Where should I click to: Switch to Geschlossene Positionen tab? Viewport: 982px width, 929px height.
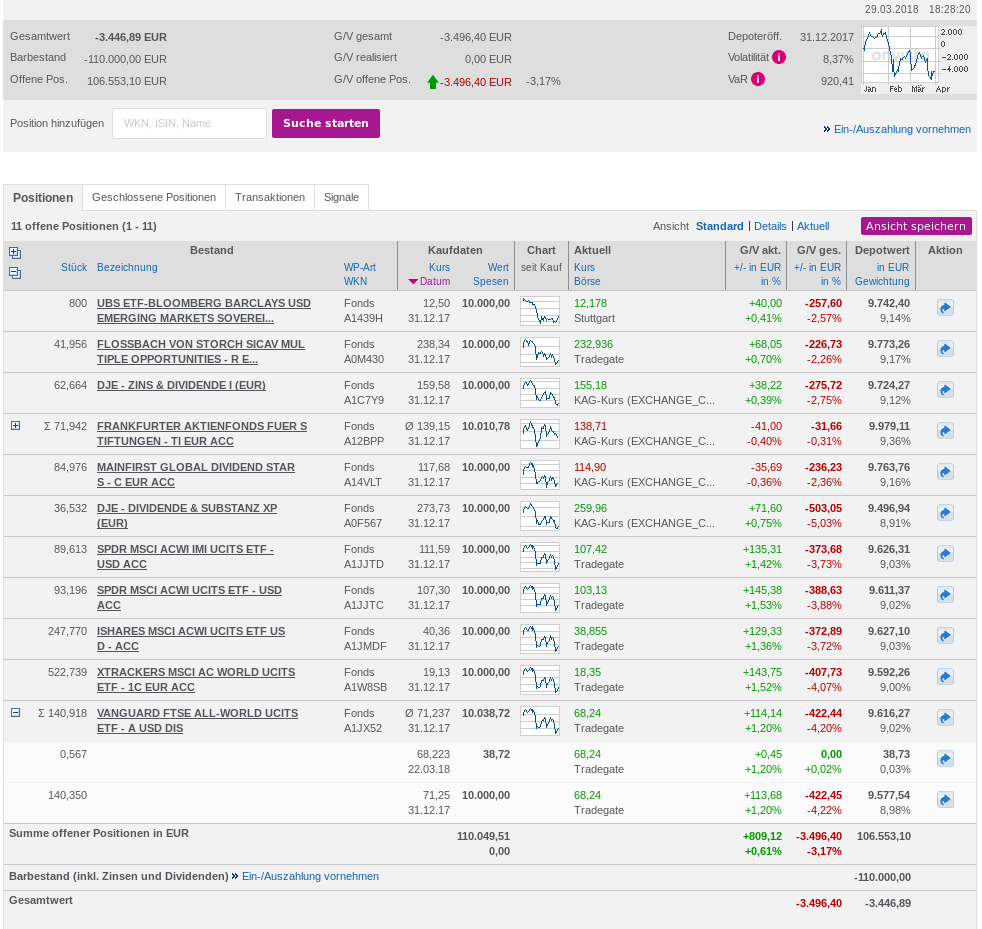click(x=153, y=197)
